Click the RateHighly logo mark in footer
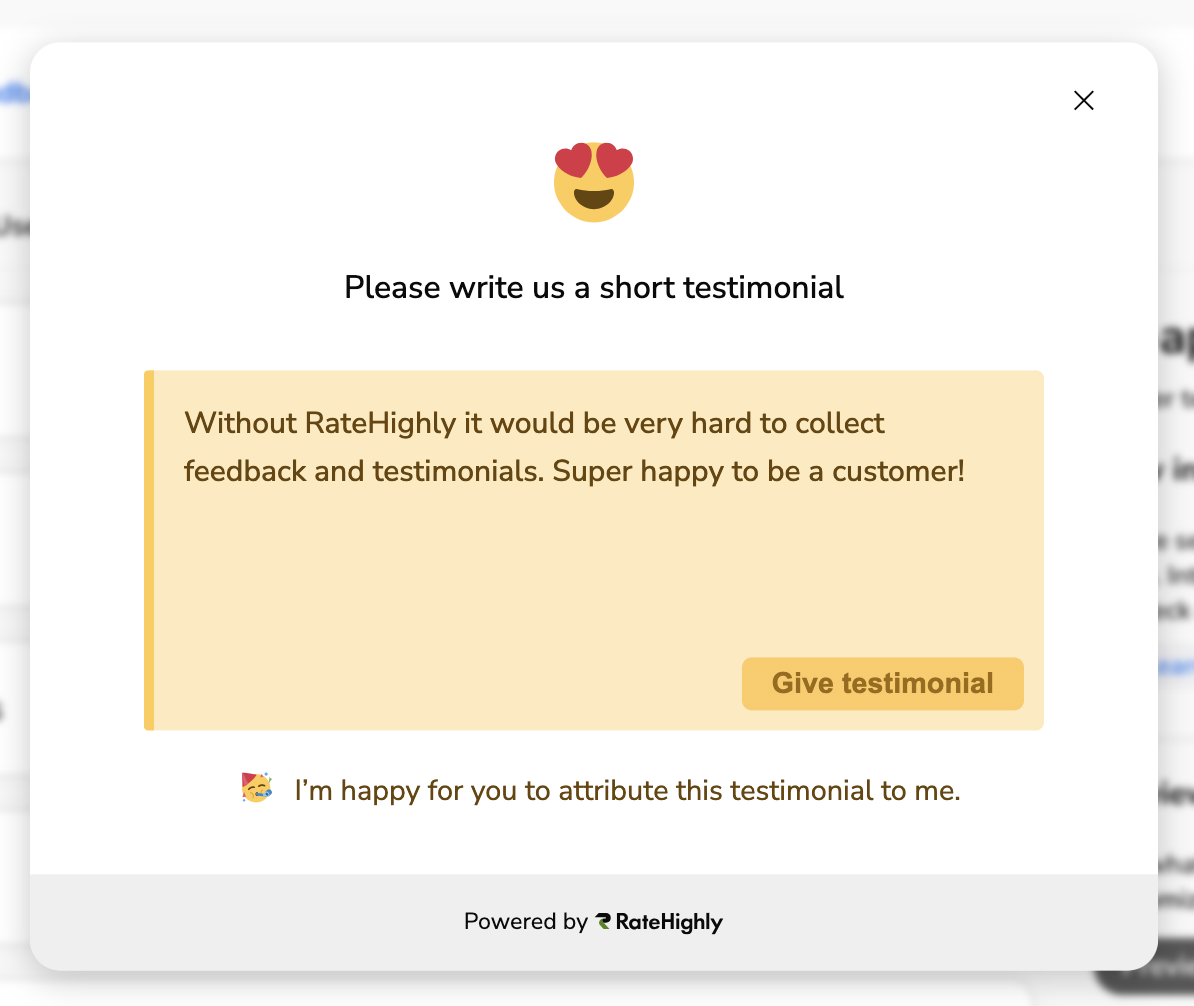1194x1006 pixels. 603,922
